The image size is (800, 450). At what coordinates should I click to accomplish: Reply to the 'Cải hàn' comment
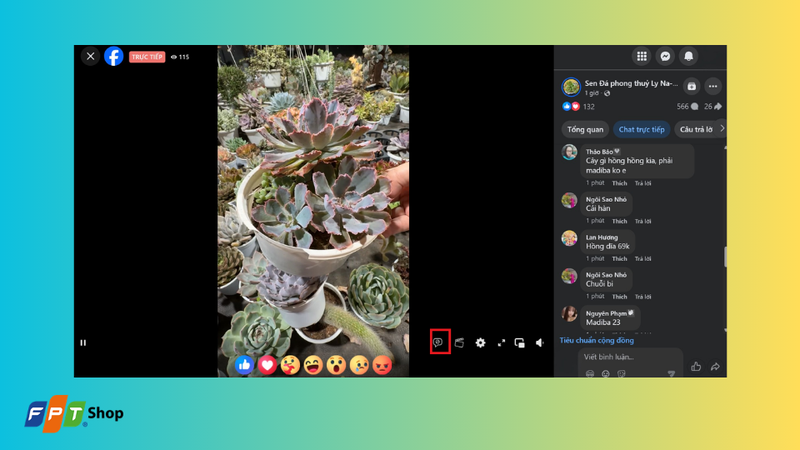click(x=643, y=221)
